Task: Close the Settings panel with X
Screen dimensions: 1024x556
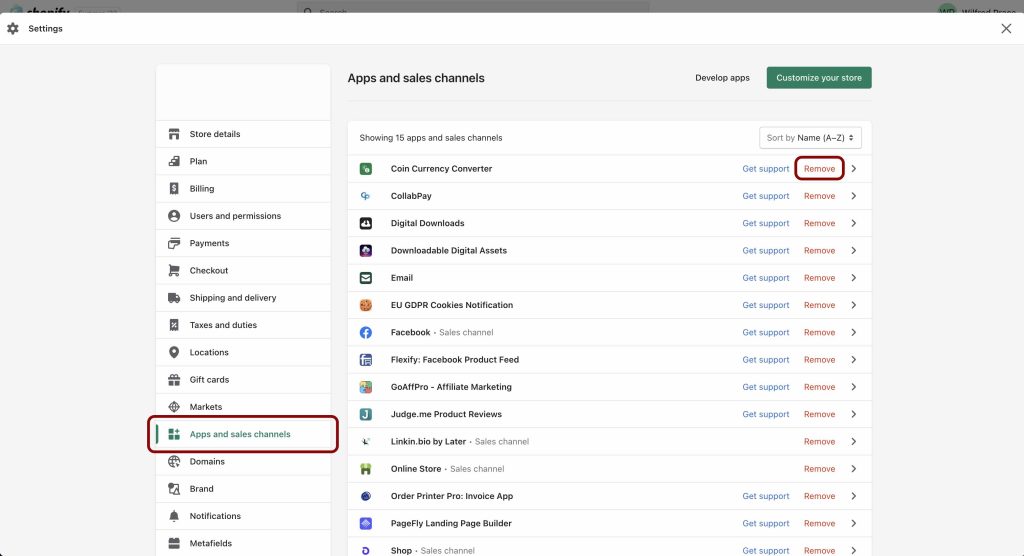Action: [1006, 29]
